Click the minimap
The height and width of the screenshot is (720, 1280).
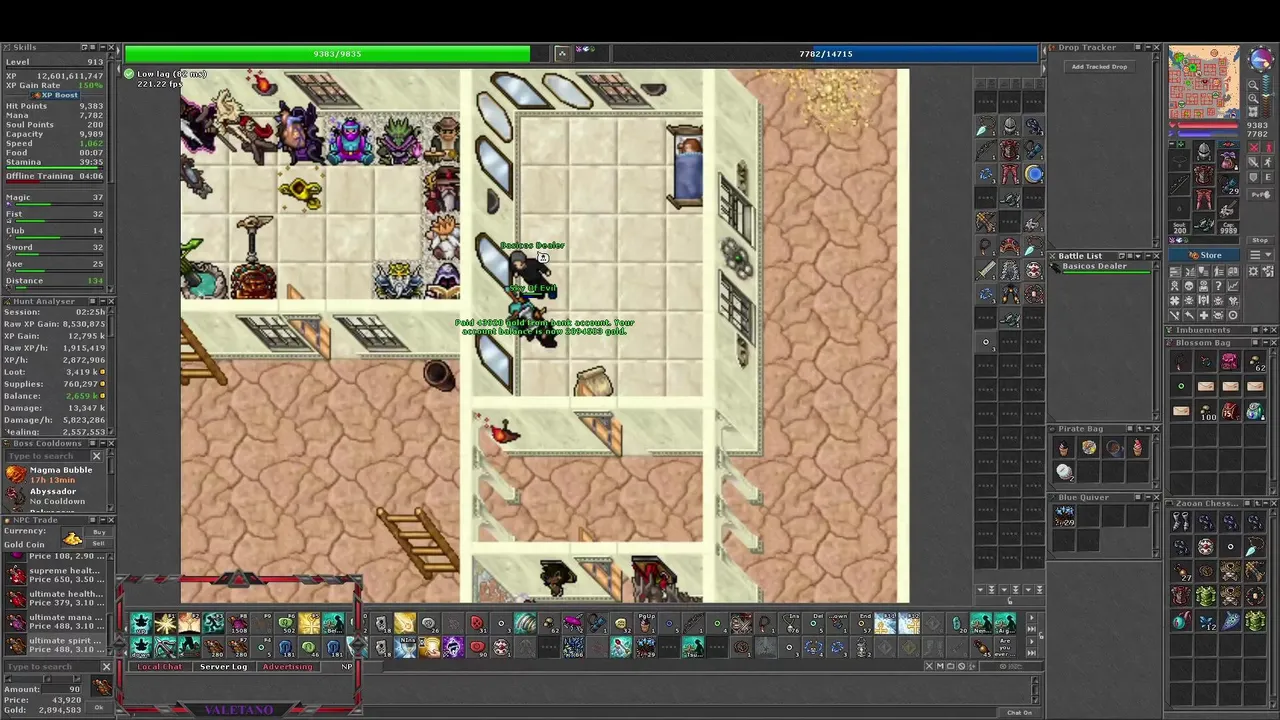tap(1204, 82)
